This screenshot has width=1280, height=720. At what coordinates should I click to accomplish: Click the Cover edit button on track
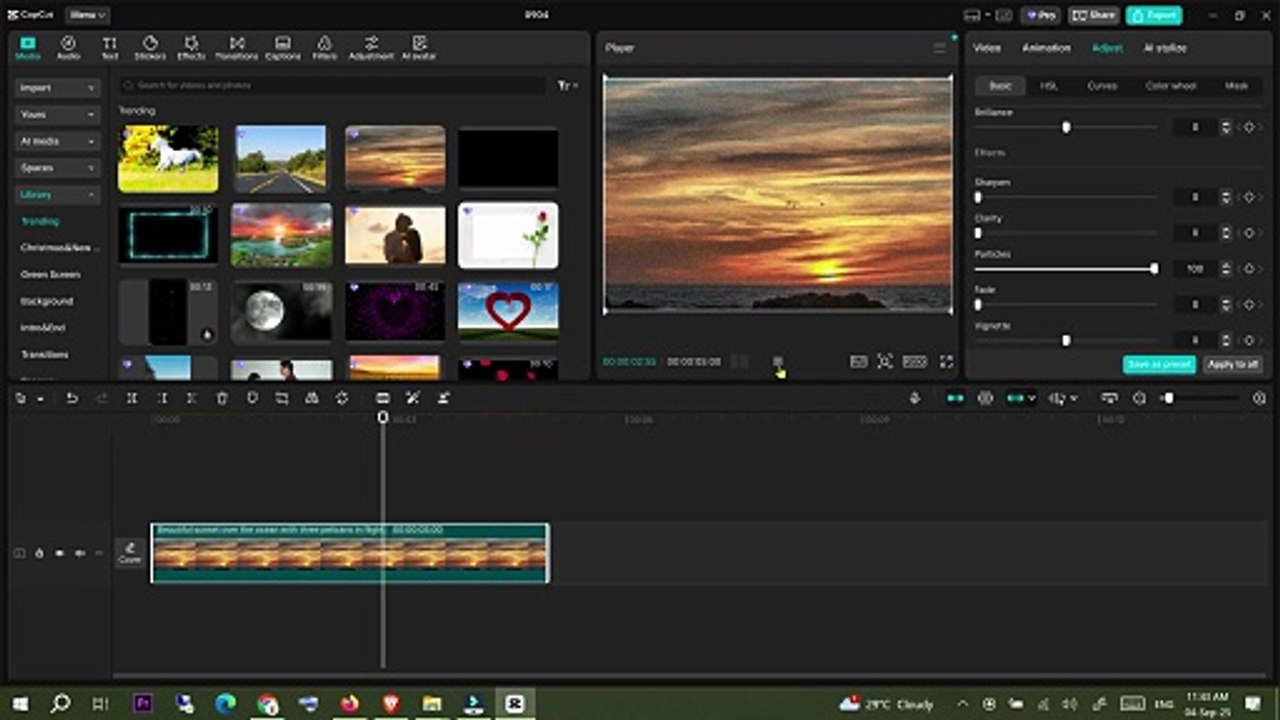tap(130, 553)
